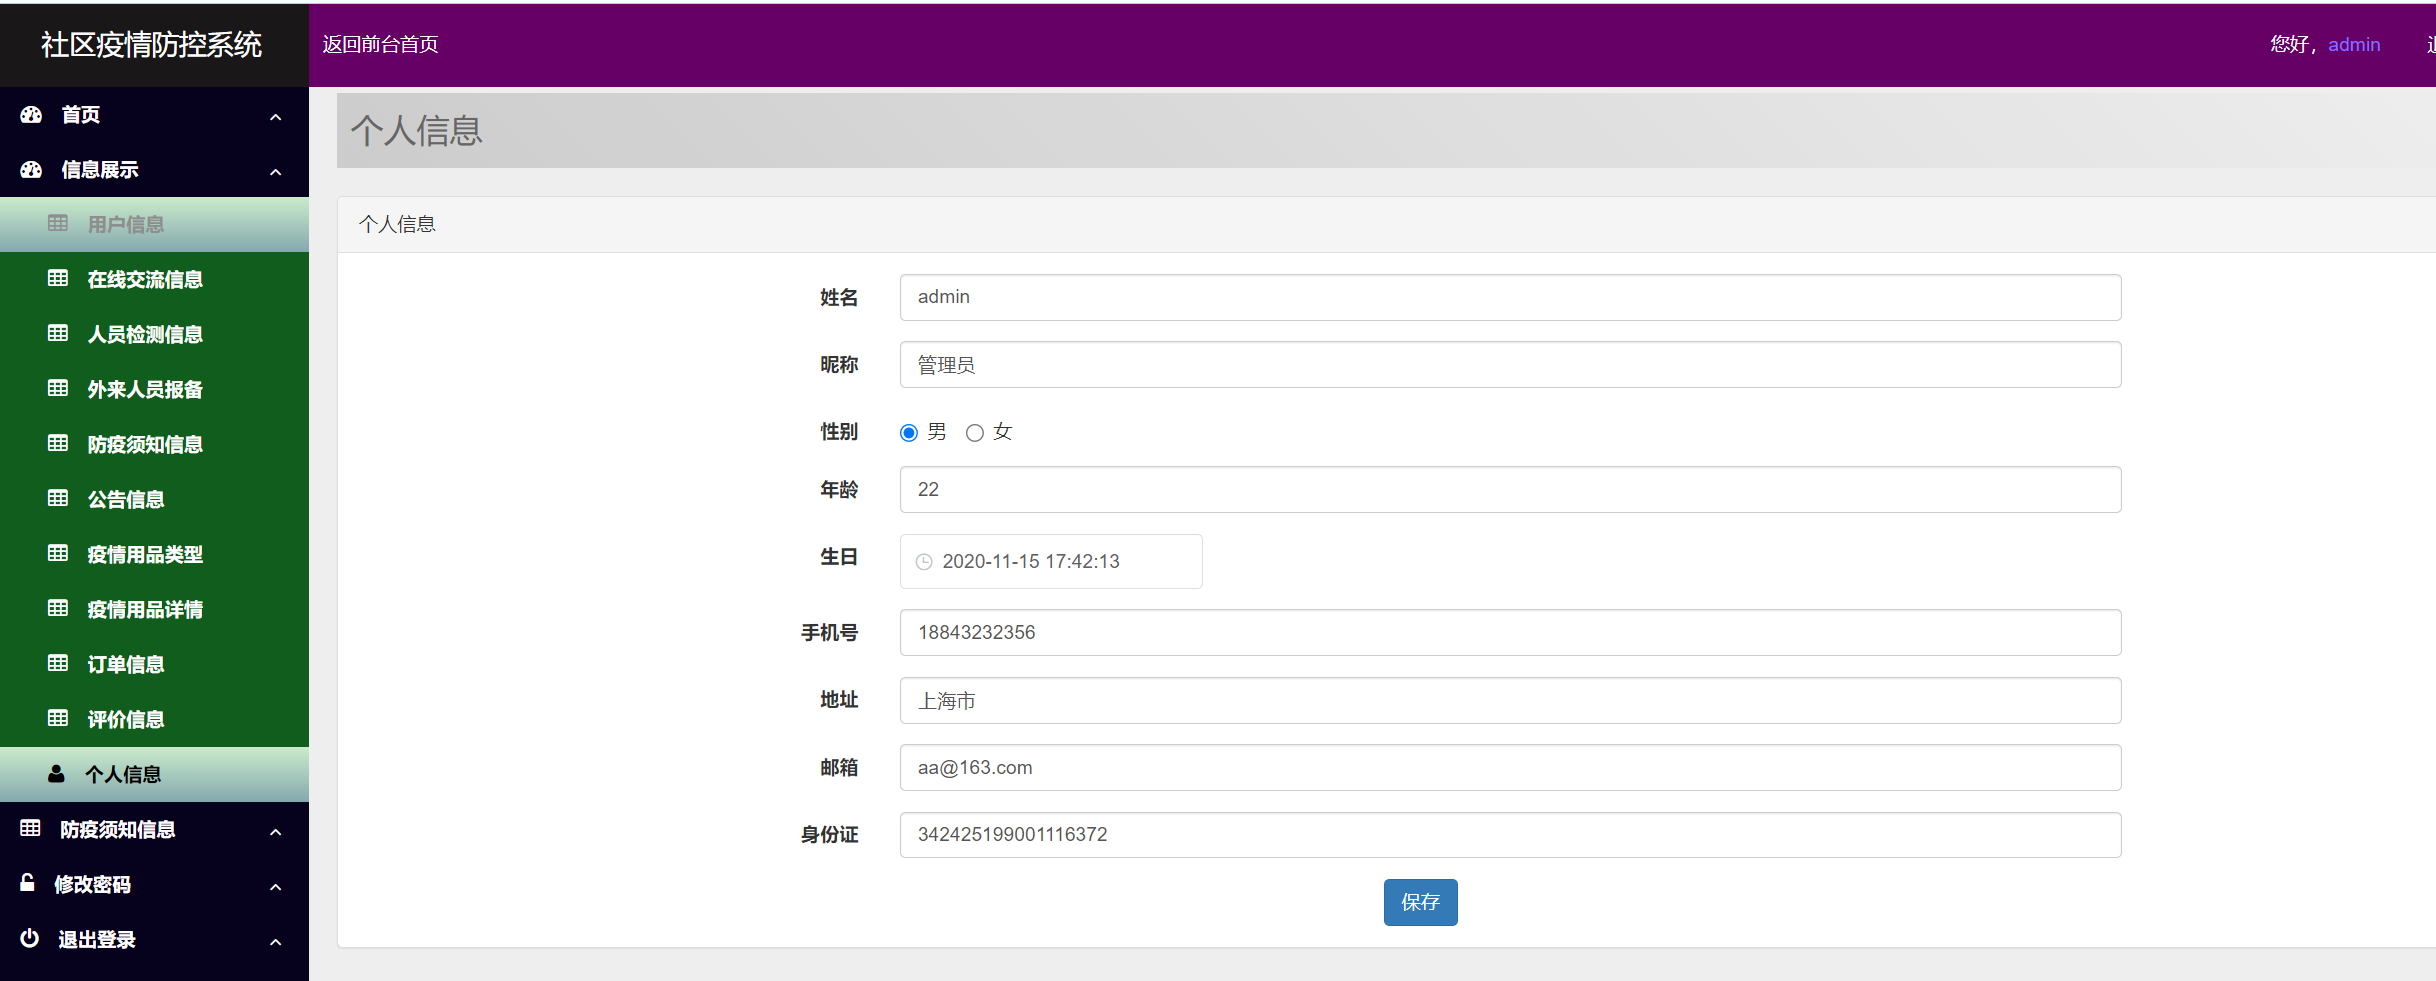Open 在线交流信息 from the sidebar
The height and width of the screenshot is (981, 2436).
click(144, 279)
